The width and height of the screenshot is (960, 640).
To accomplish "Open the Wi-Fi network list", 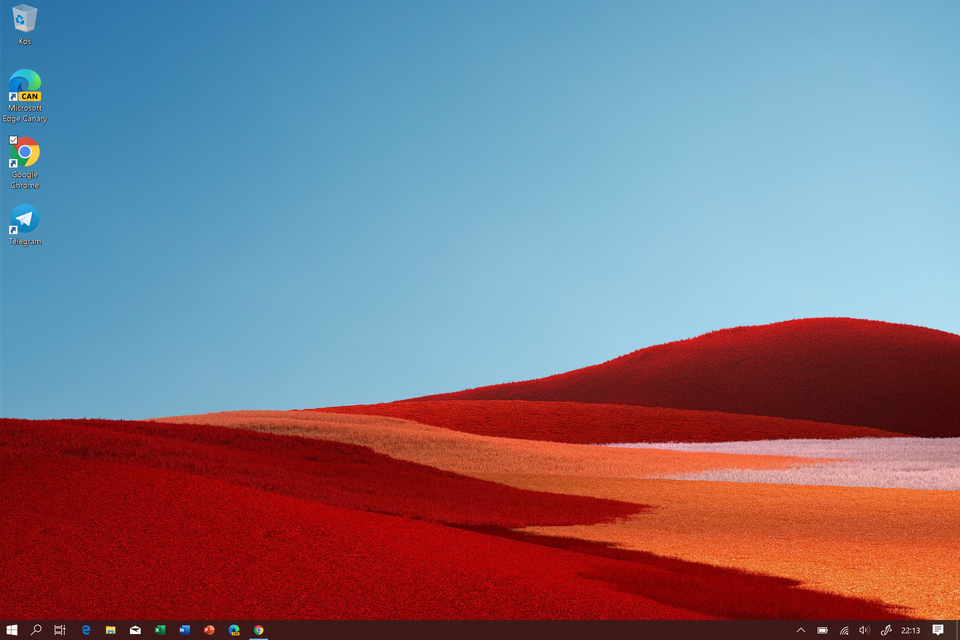I will click(843, 630).
